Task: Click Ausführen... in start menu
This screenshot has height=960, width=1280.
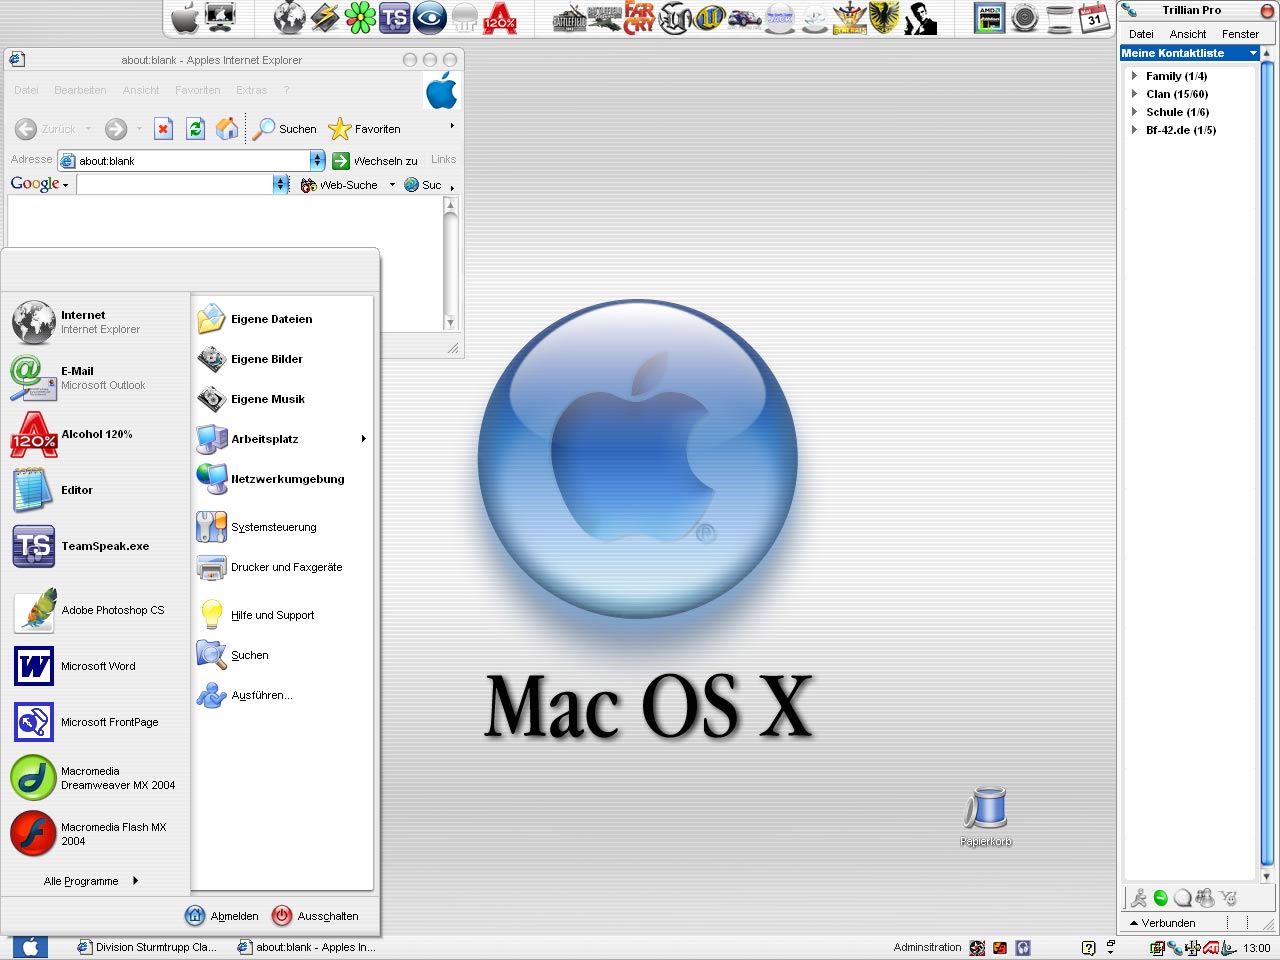Action: click(x=282, y=695)
